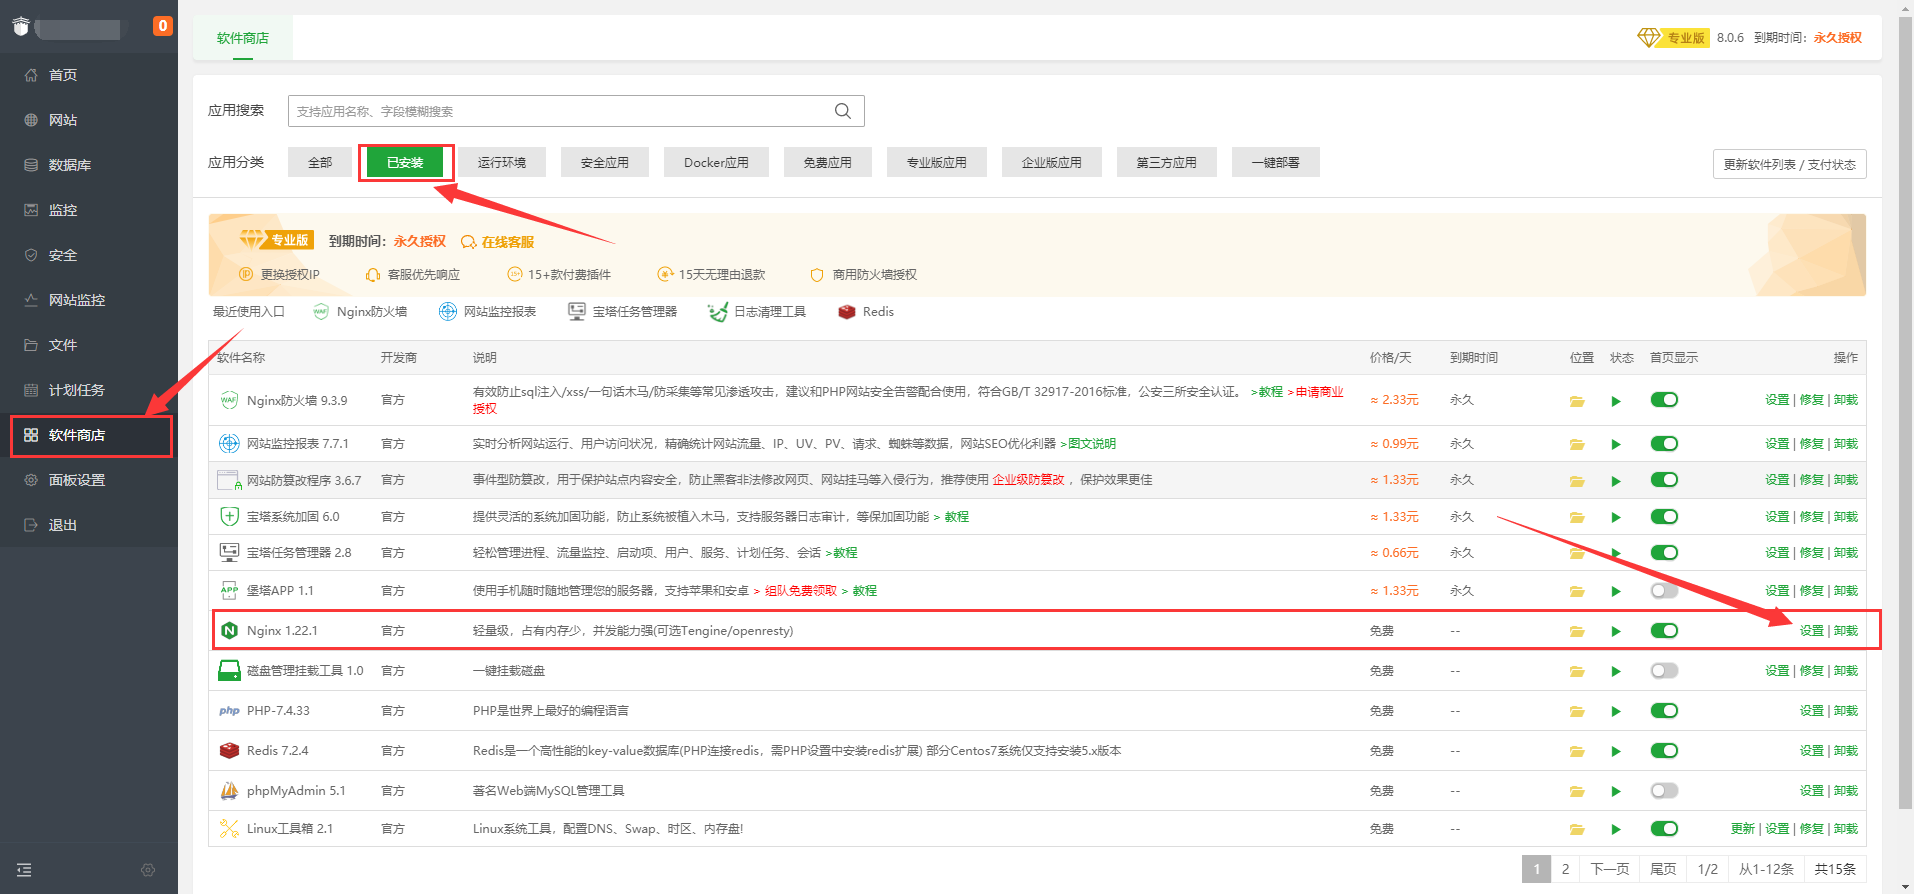Click 更新软件列表 / 支付状态 button
The width and height of the screenshot is (1914, 894).
(x=1789, y=164)
